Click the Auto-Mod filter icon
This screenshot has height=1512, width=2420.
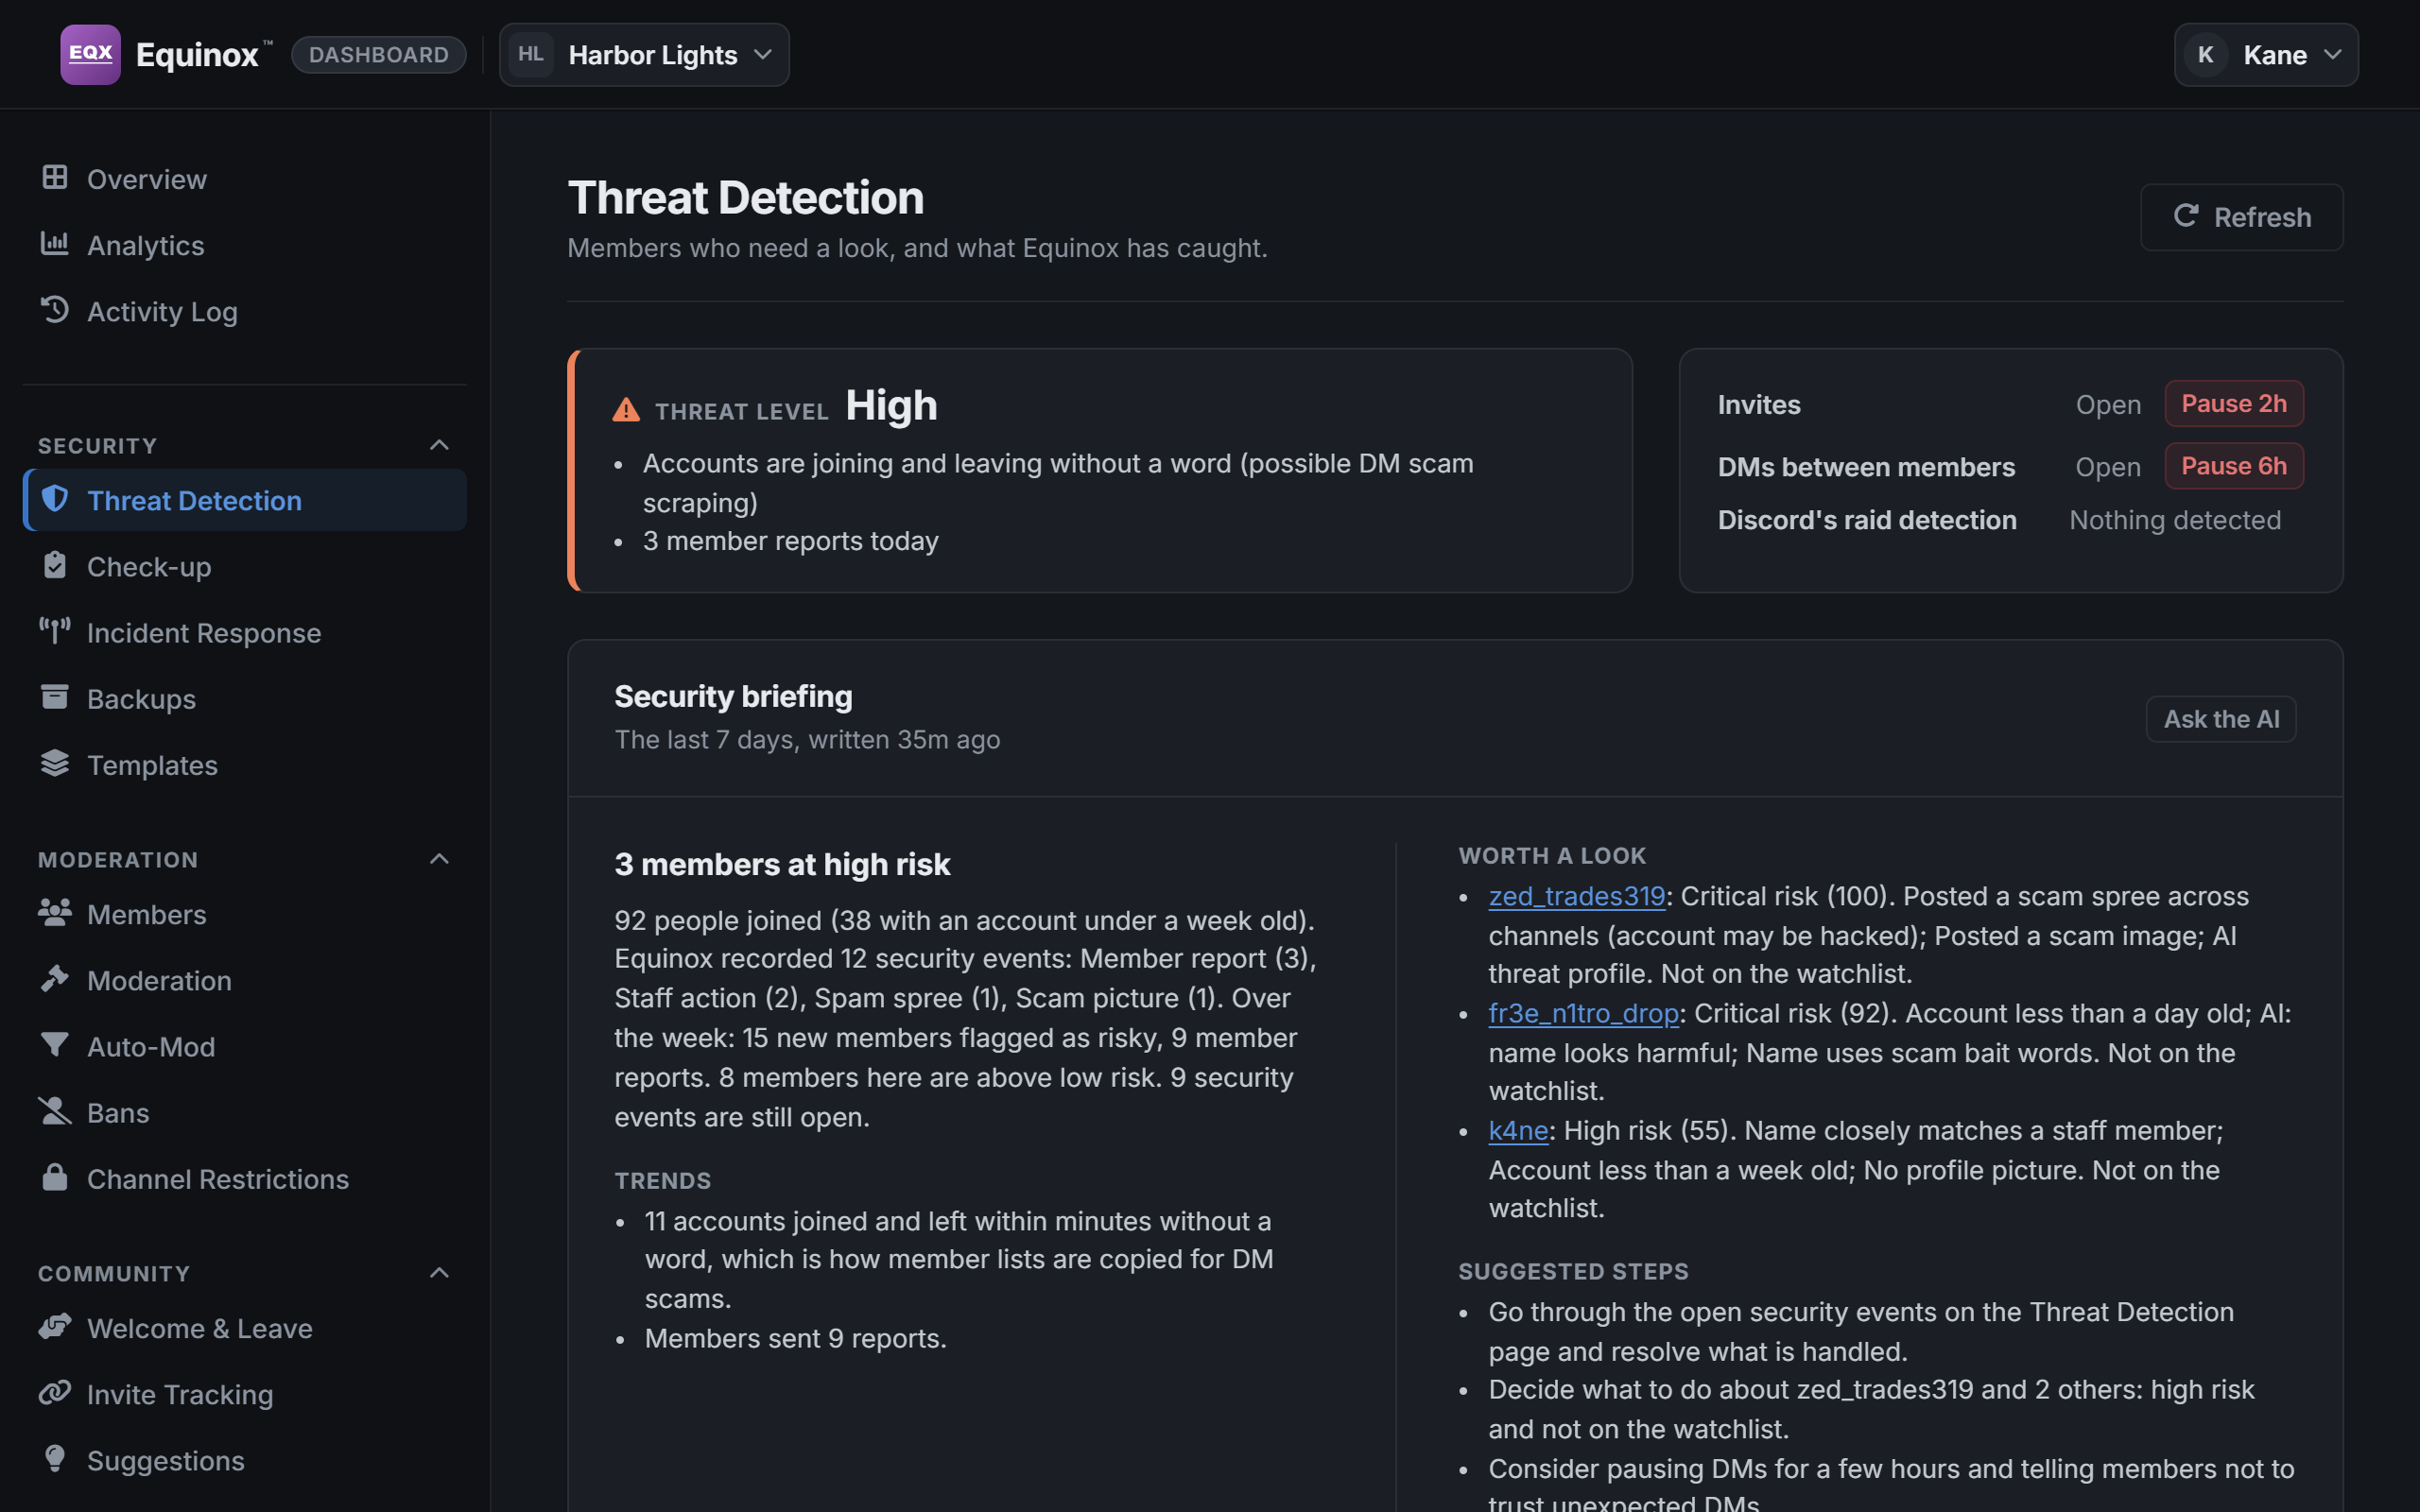55,1045
